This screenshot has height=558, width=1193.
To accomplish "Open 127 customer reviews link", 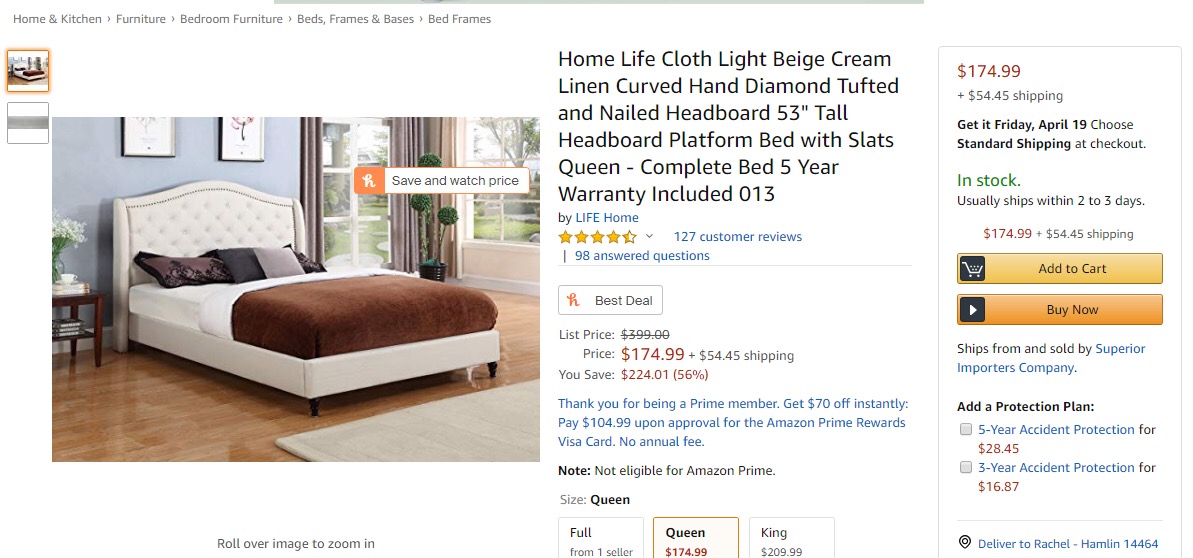I will (737, 237).
